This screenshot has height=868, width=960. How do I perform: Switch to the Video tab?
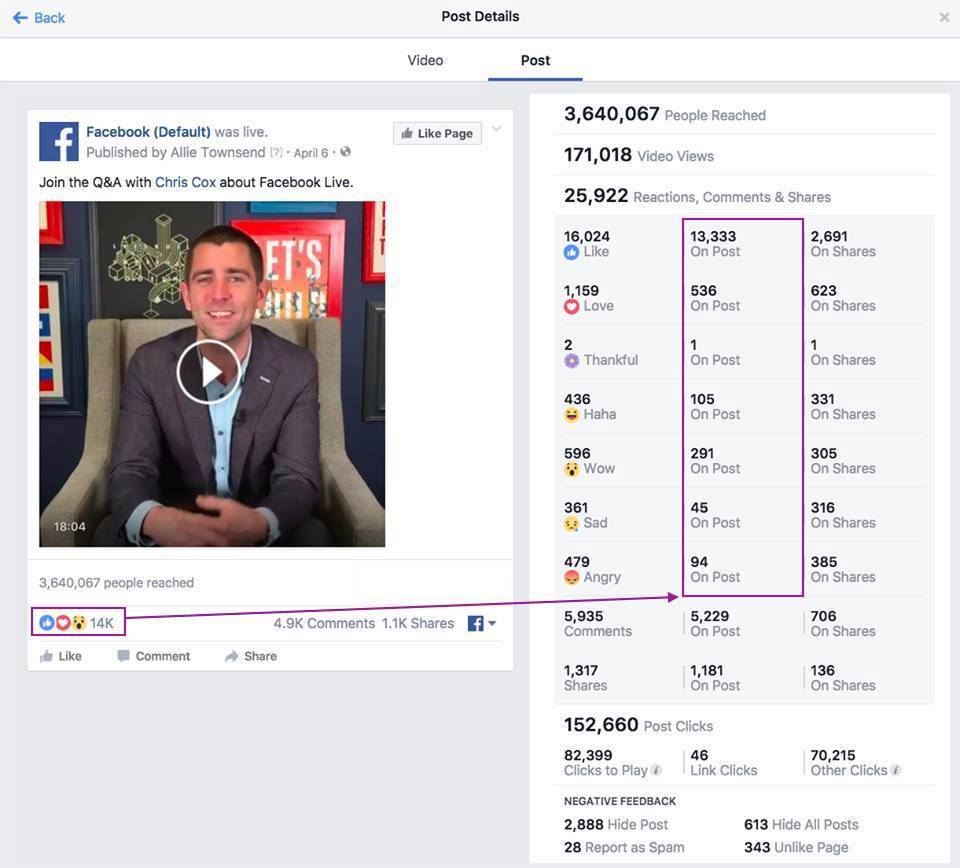coord(425,60)
